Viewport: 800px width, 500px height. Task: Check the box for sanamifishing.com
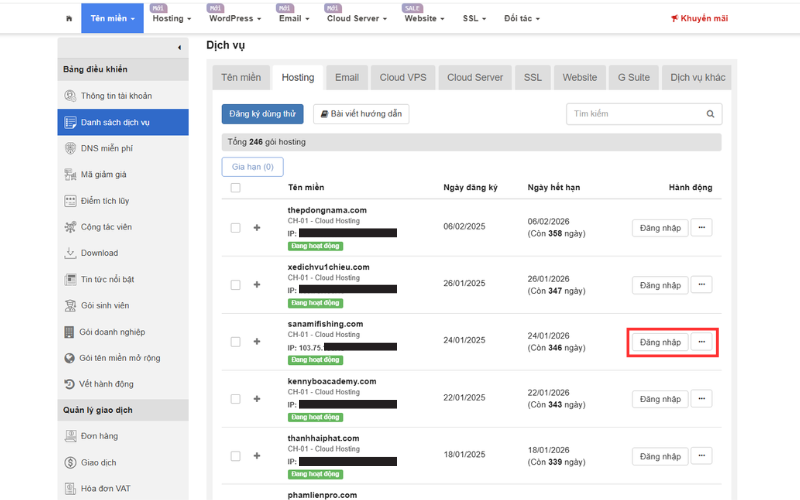click(235, 342)
